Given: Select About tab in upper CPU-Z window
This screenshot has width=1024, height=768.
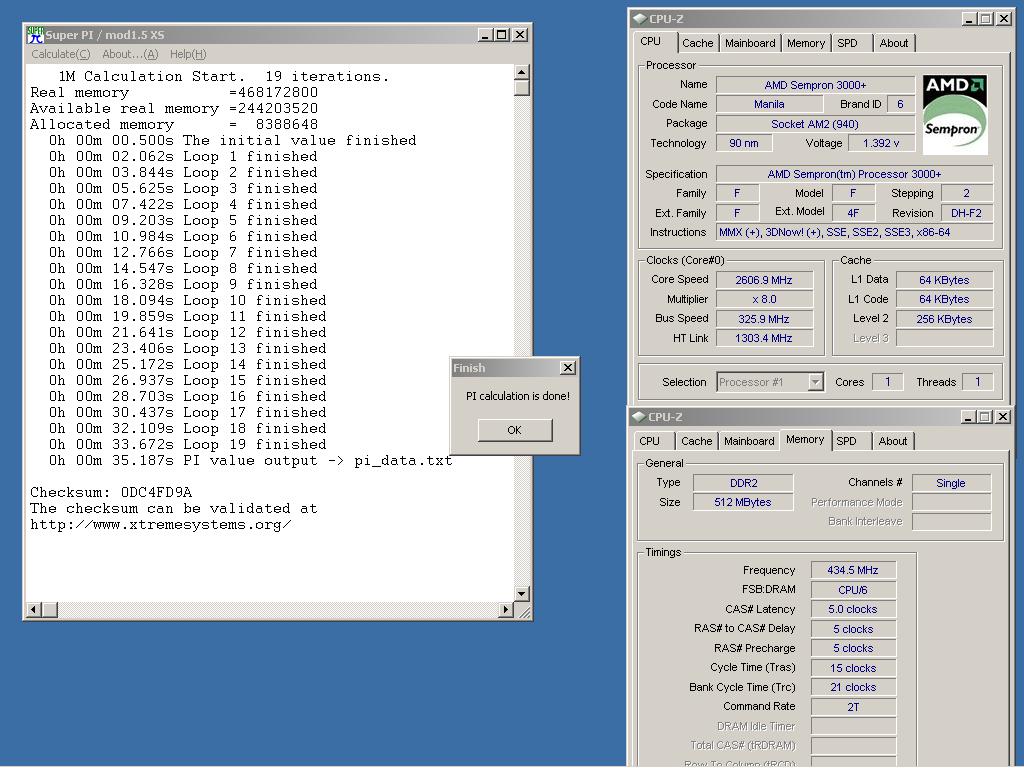Looking at the screenshot, I should 893,43.
